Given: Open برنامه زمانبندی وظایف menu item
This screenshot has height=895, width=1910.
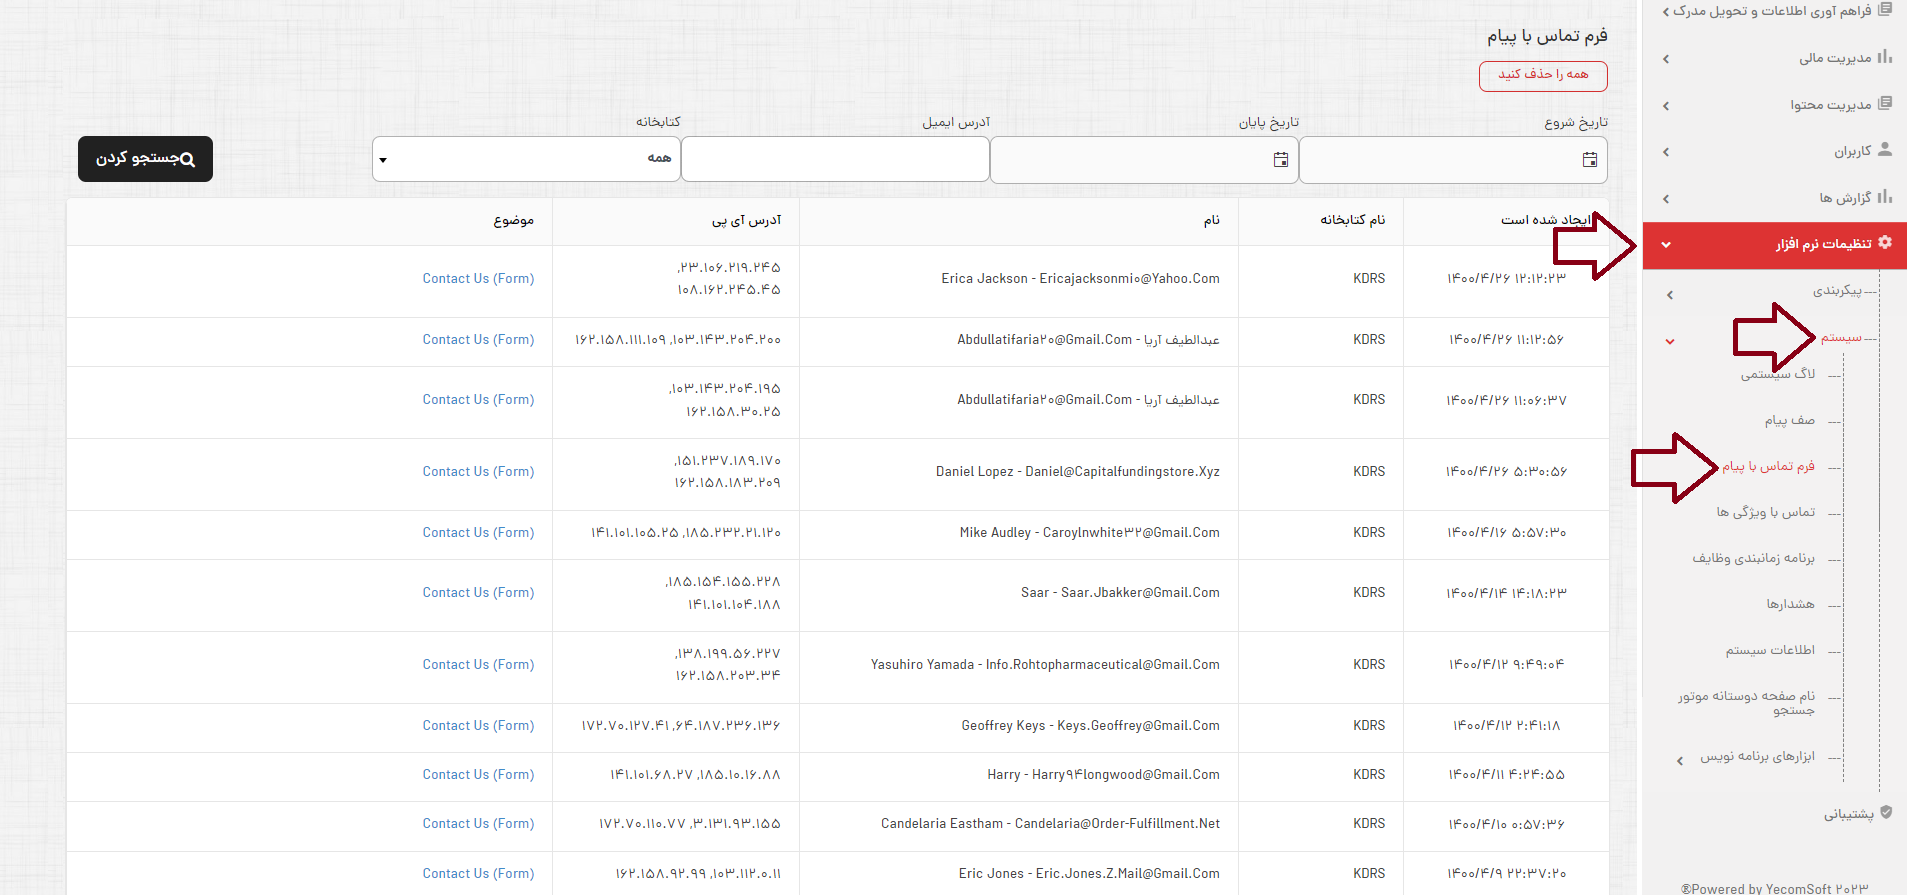Looking at the screenshot, I should coord(1753,558).
